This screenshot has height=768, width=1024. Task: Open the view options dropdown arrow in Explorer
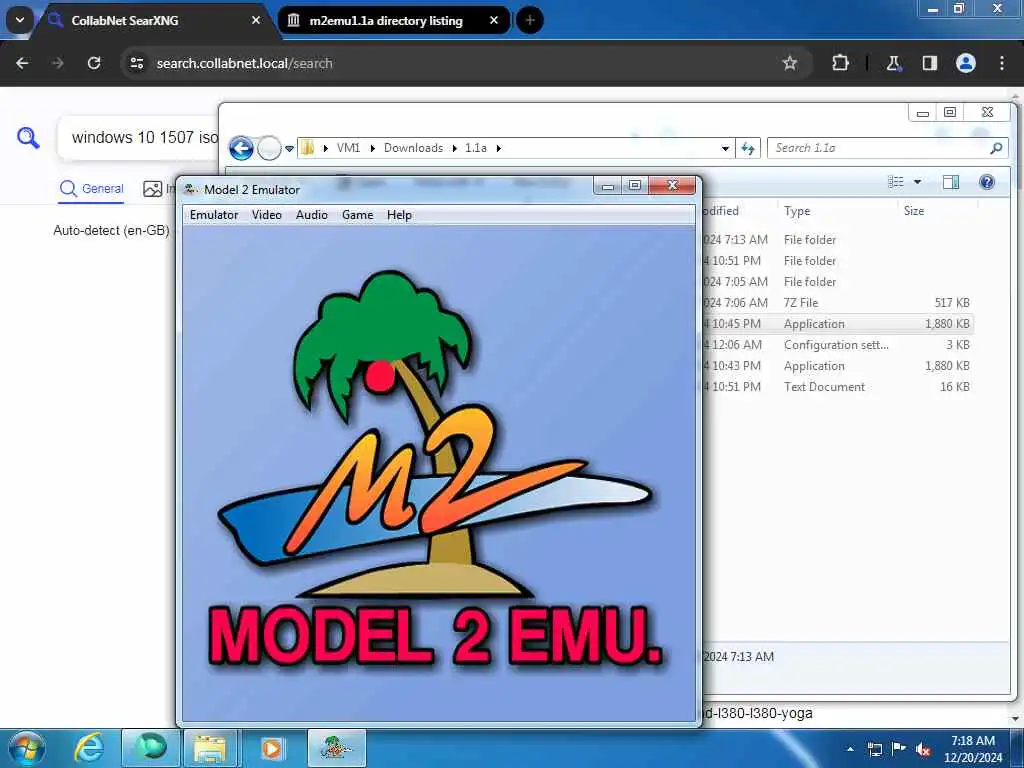[917, 182]
